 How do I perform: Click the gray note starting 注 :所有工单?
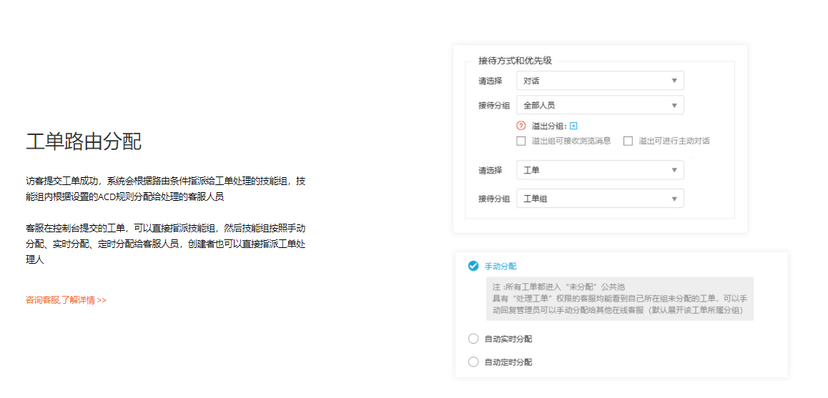coord(620,299)
